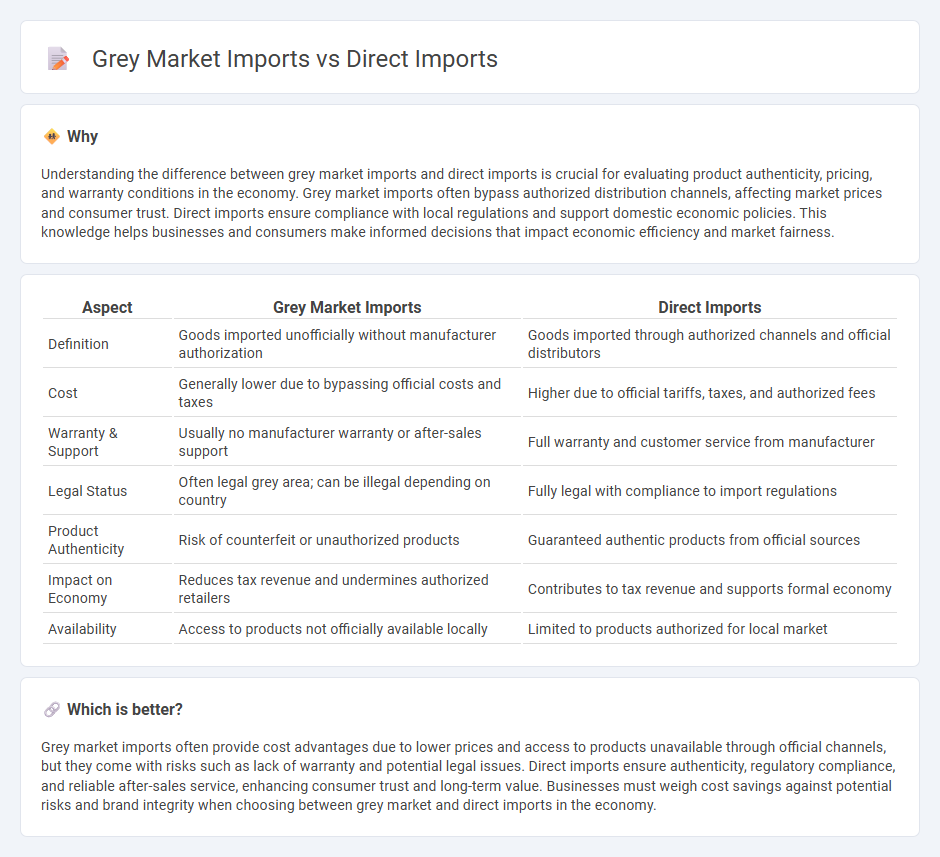Viewport: 940px width, 857px height.
Task: Click cell 'Contributes to tax revenue and supports formal economy'
Action: point(710,589)
